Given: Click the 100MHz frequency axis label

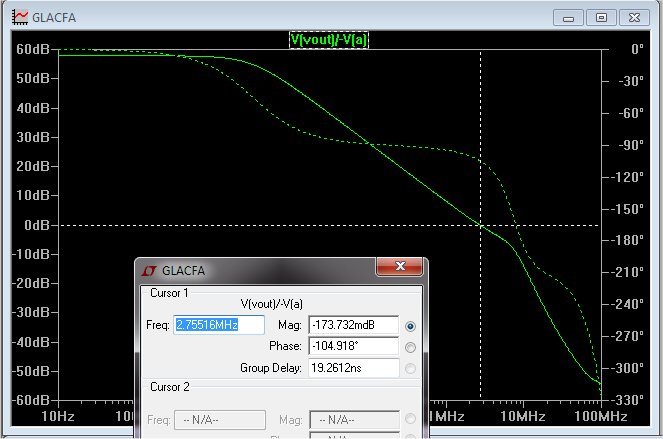Looking at the screenshot, I should tap(601, 417).
